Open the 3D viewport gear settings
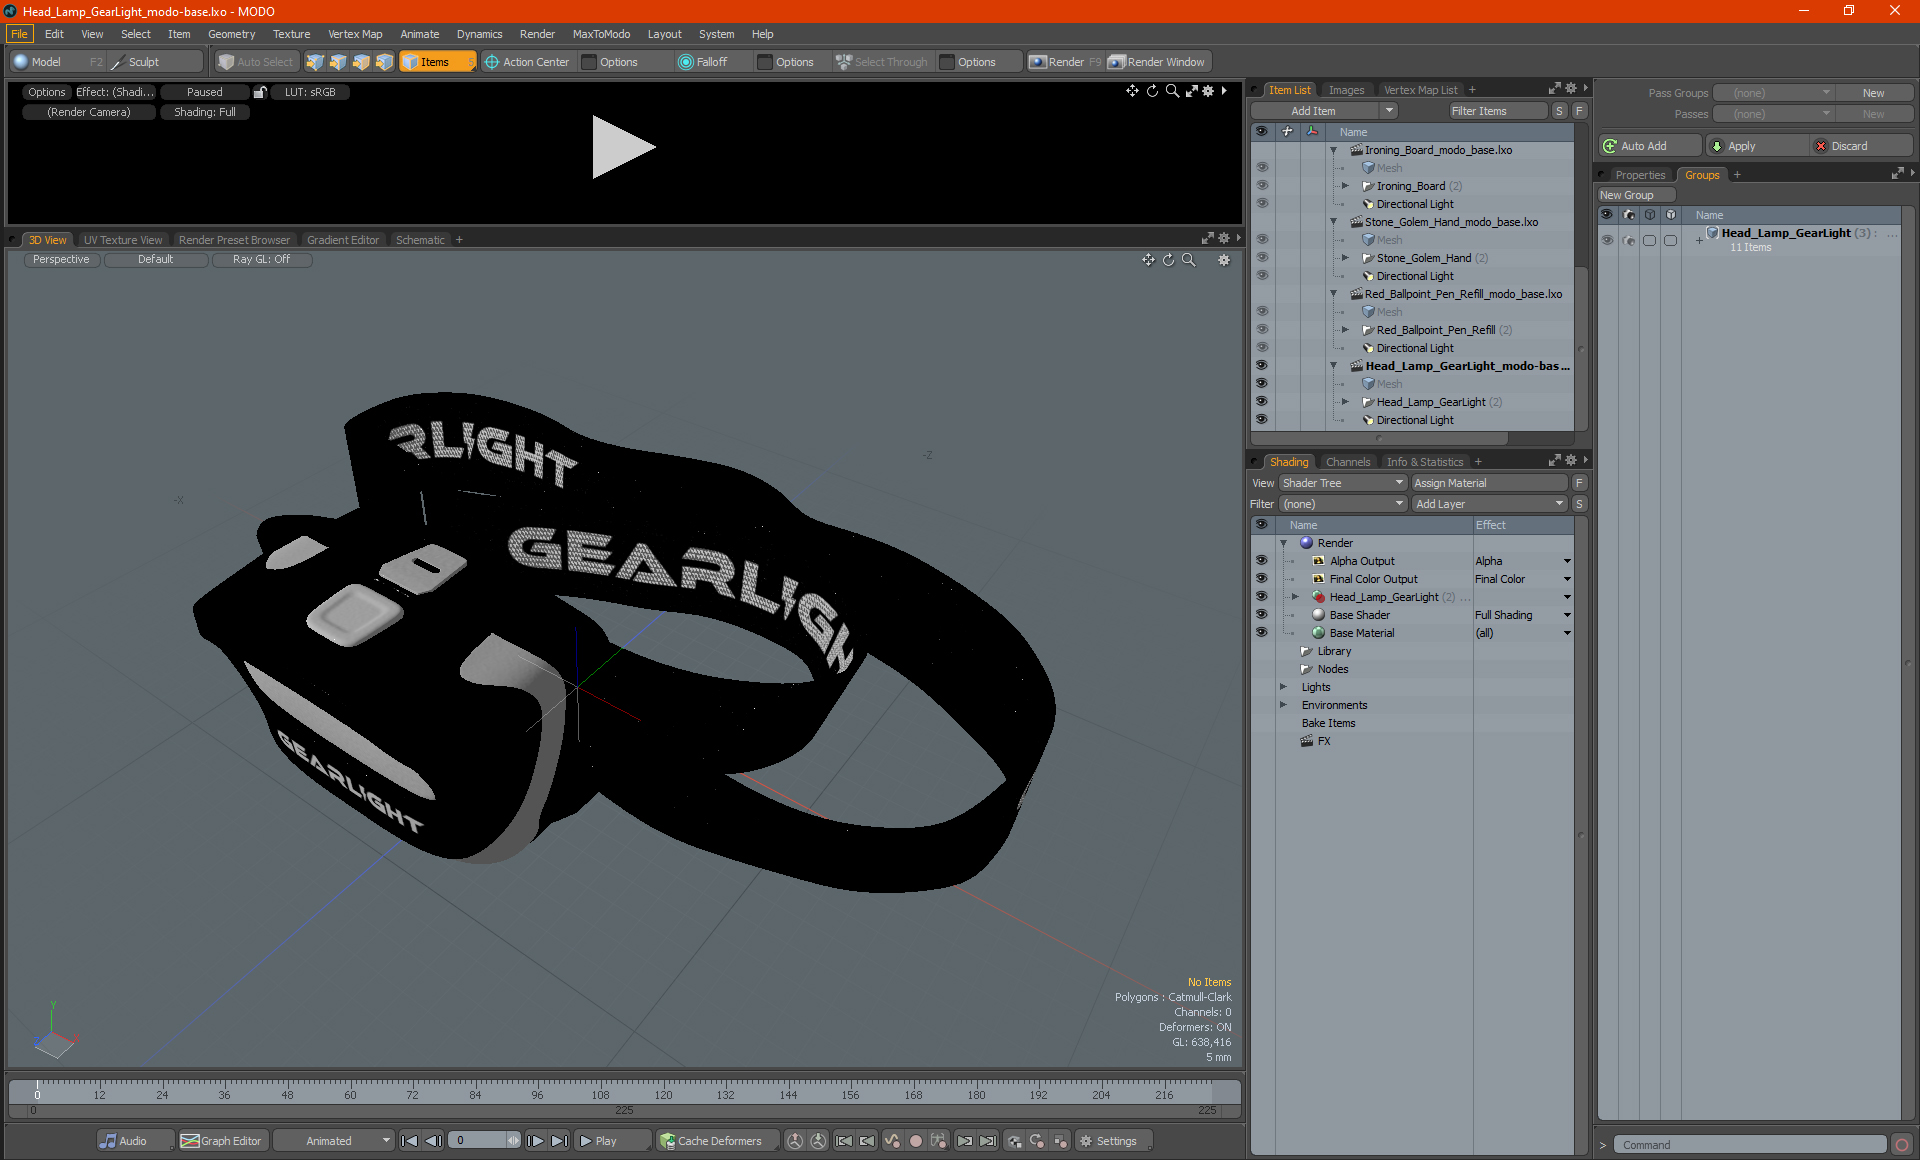 [1223, 260]
